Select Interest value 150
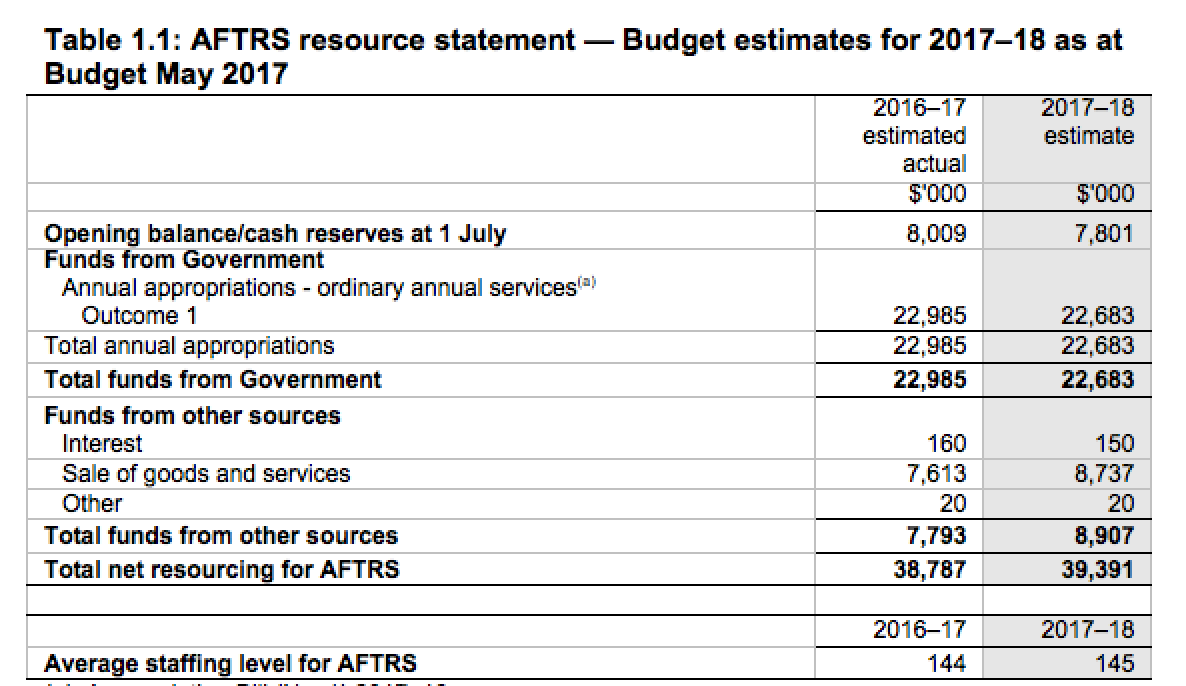1186x686 pixels. click(x=1115, y=443)
